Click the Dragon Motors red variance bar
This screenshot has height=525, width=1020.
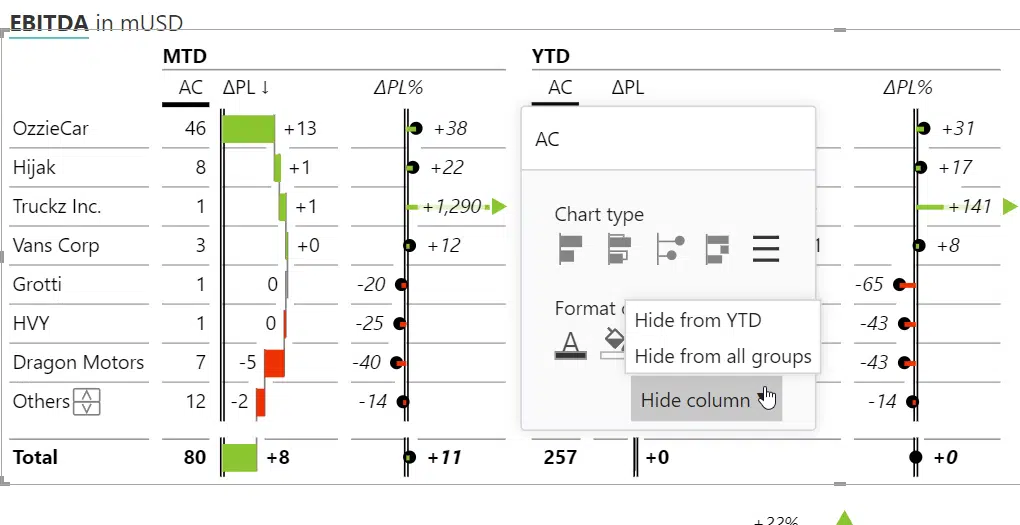275,362
